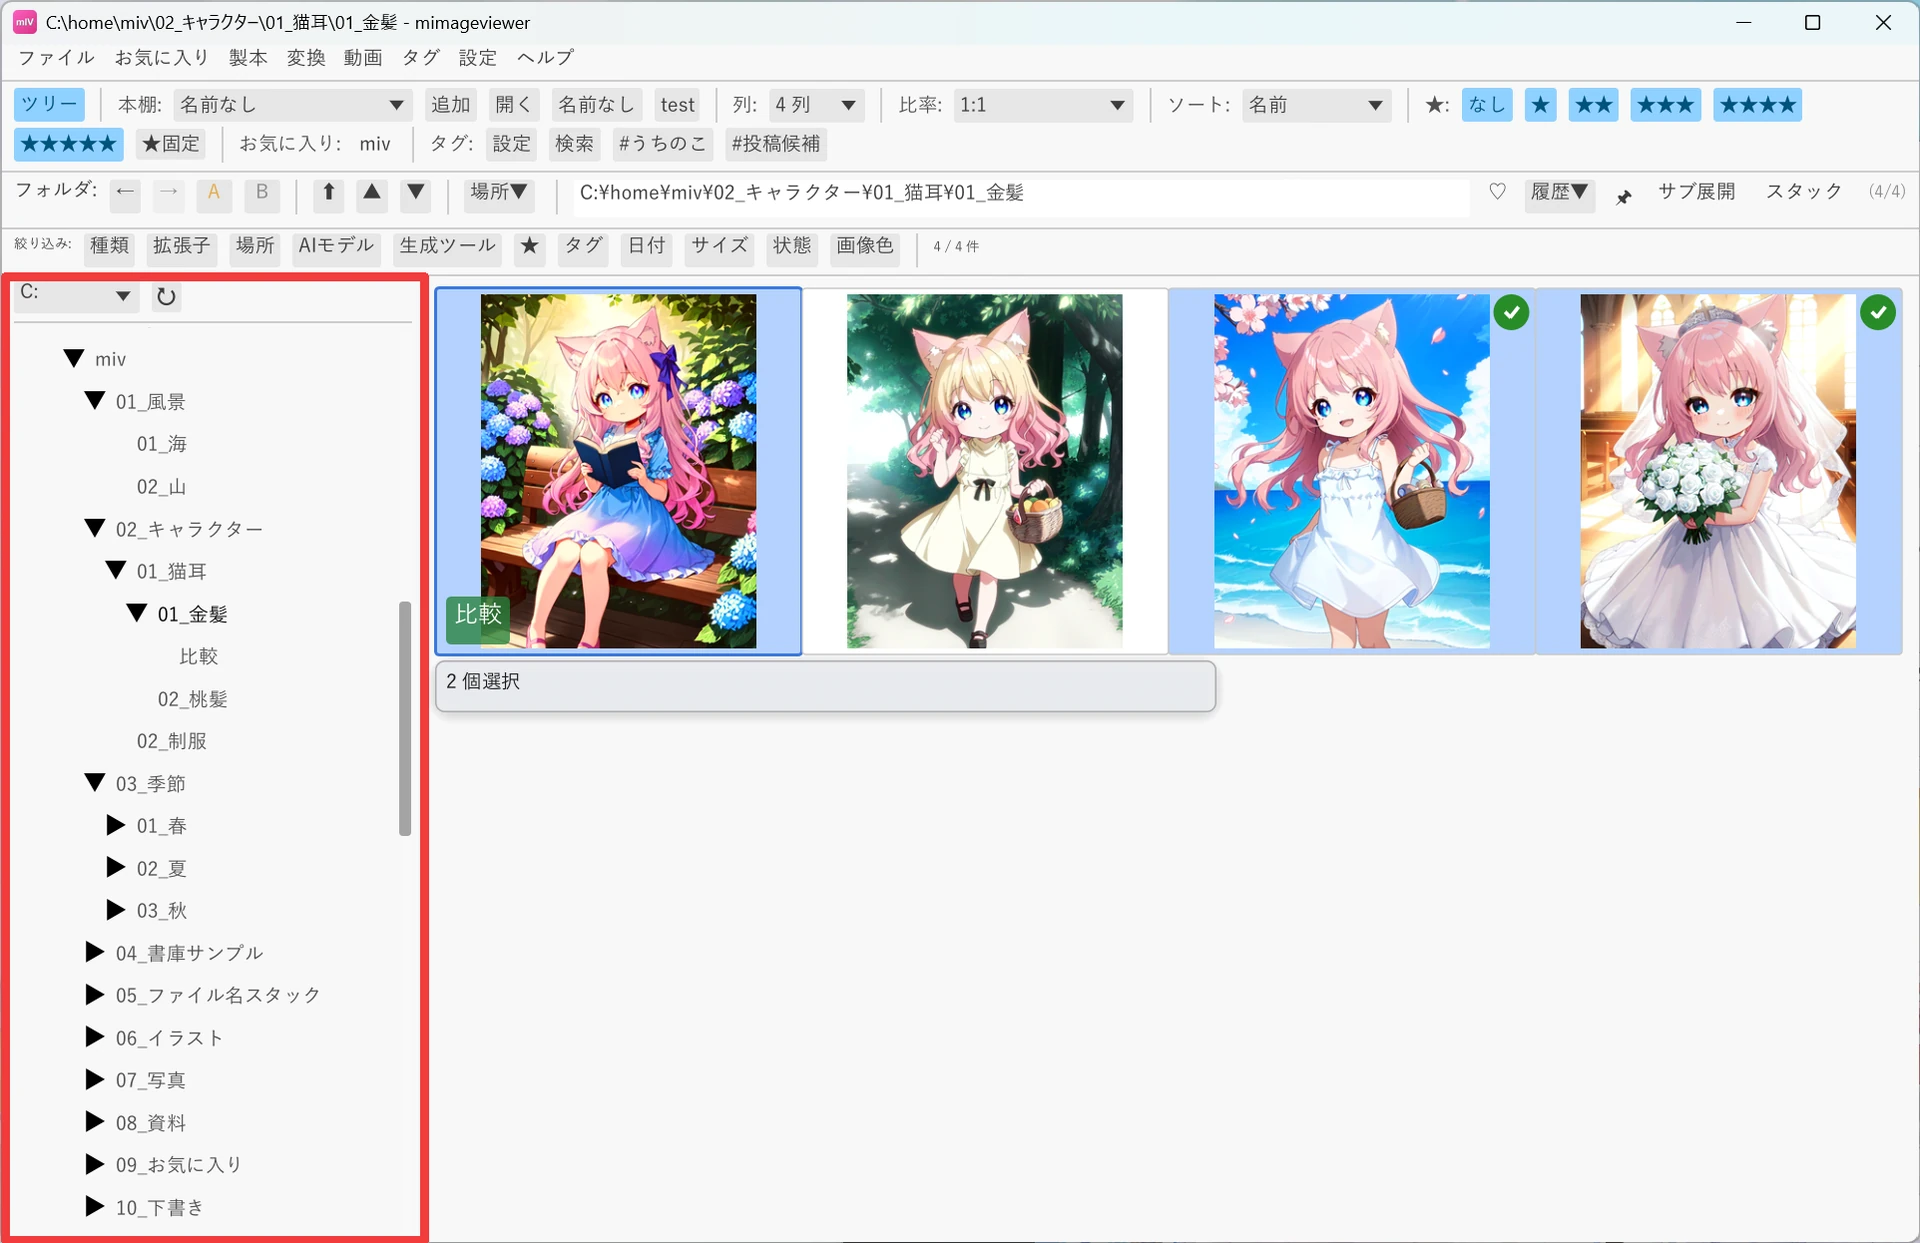The height and width of the screenshot is (1243, 1920).
Task: Set rating filter to two stars
Action: [x=1593, y=105]
